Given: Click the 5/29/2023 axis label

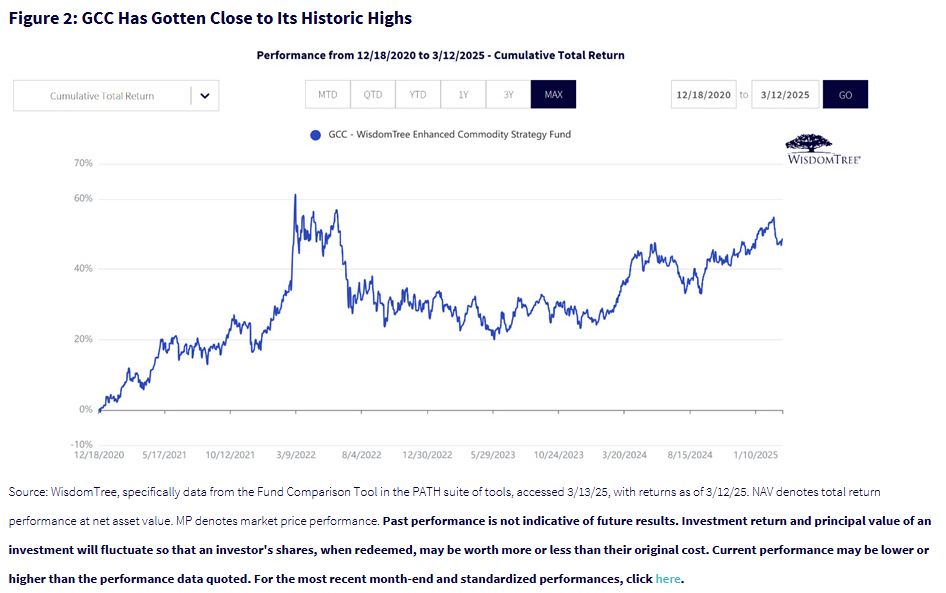Looking at the screenshot, I should point(491,454).
